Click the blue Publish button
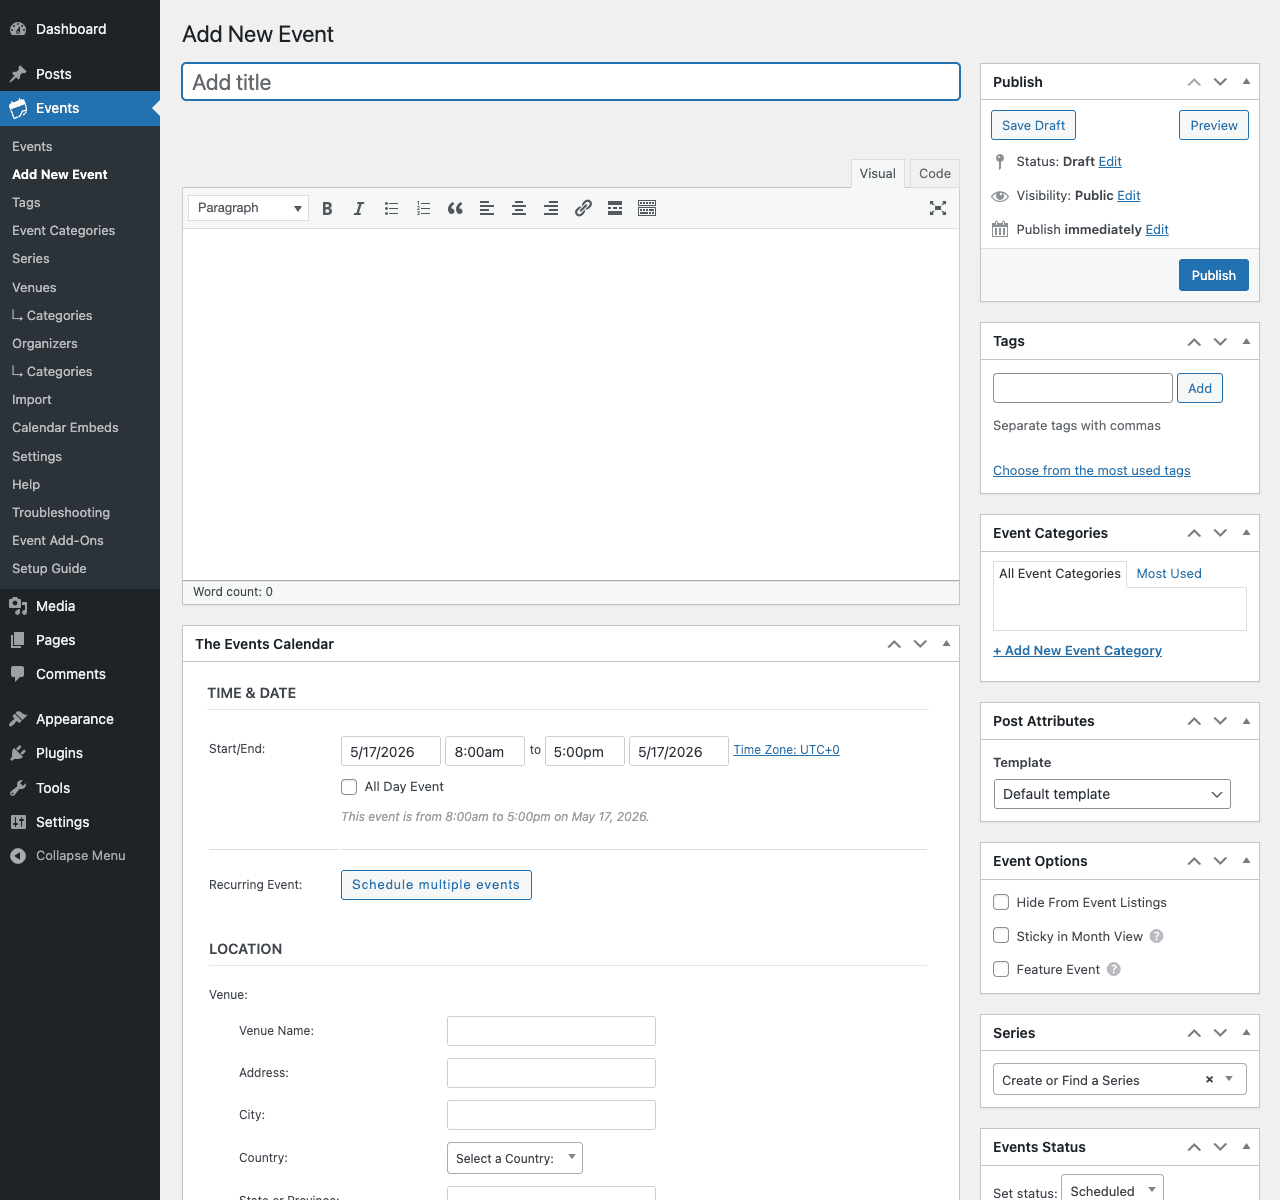 (1213, 275)
